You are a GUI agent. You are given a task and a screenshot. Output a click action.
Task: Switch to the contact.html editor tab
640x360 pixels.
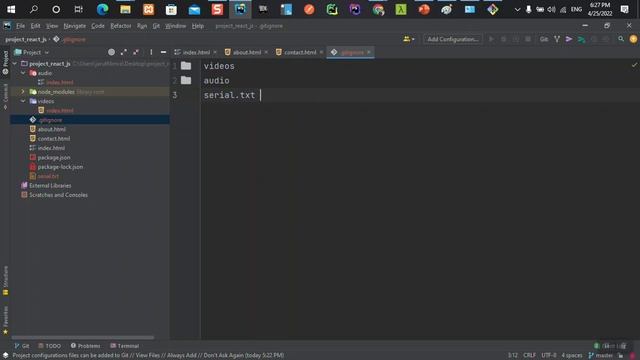click(x=300, y=52)
